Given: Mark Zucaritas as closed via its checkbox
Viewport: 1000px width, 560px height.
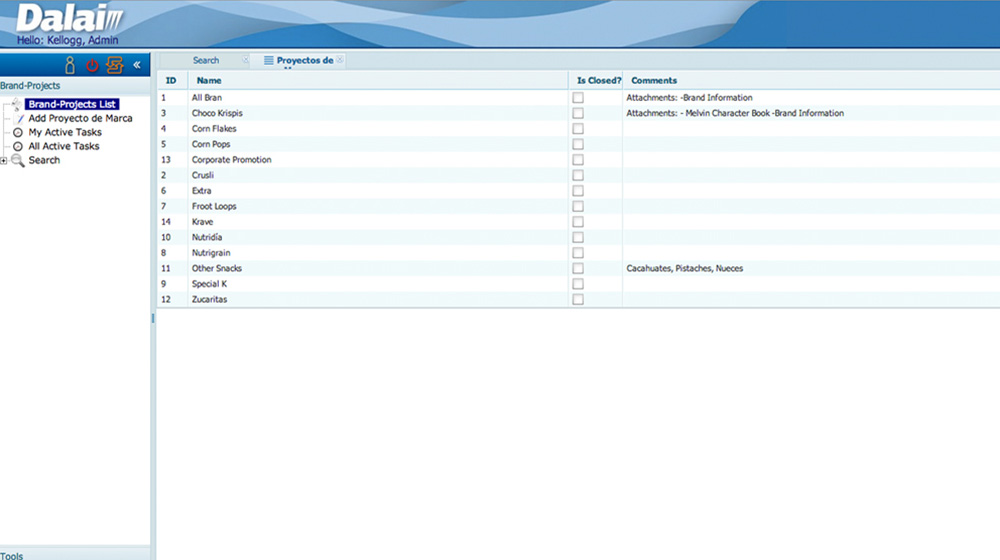Looking at the screenshot, I should pyautogui.click(x=578, y=299).
